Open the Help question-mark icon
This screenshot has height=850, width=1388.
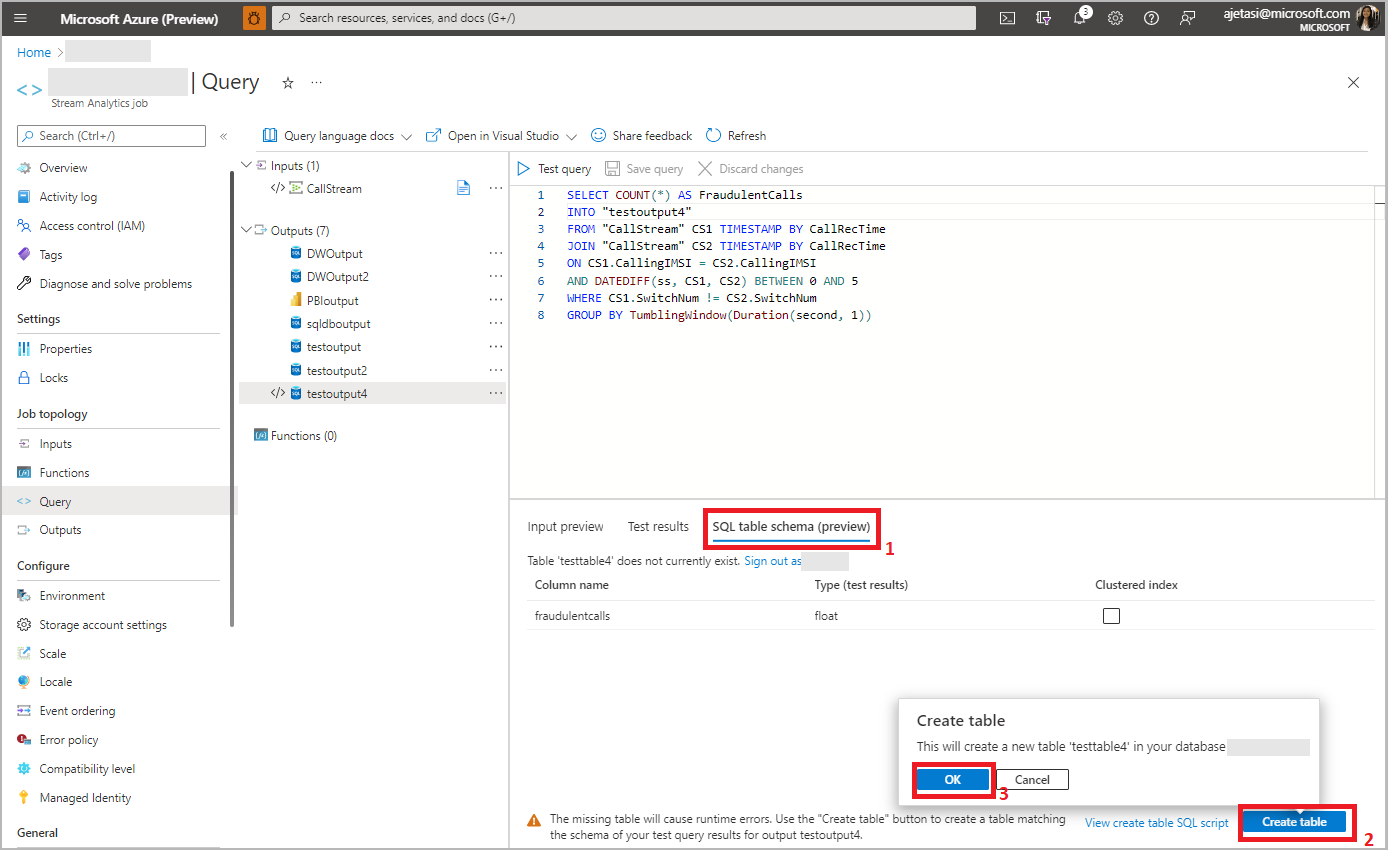click(1151, 17)
